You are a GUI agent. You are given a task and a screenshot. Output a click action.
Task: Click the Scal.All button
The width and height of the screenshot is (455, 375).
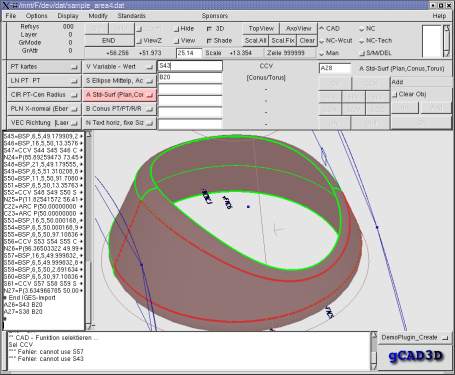tap(256, 41)
